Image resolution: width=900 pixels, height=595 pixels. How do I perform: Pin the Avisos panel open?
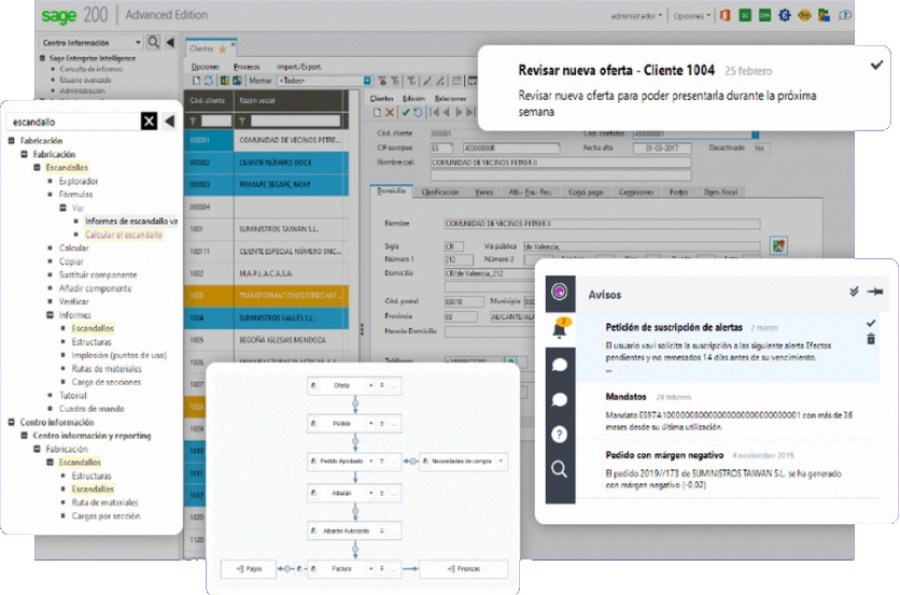point(877,290)
